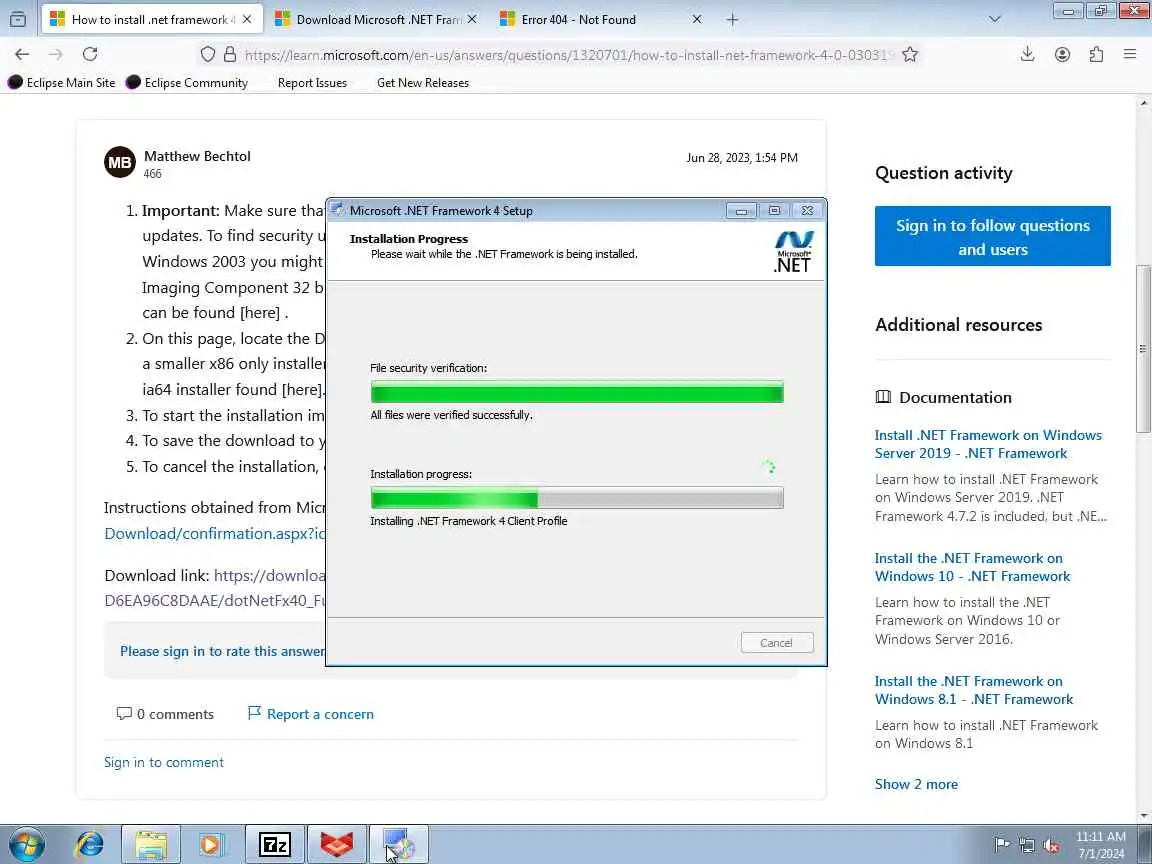Close the .NET Framework 4 Setup dialog
The height and width of the screenshot is (864, 1152).
(807, 211)
